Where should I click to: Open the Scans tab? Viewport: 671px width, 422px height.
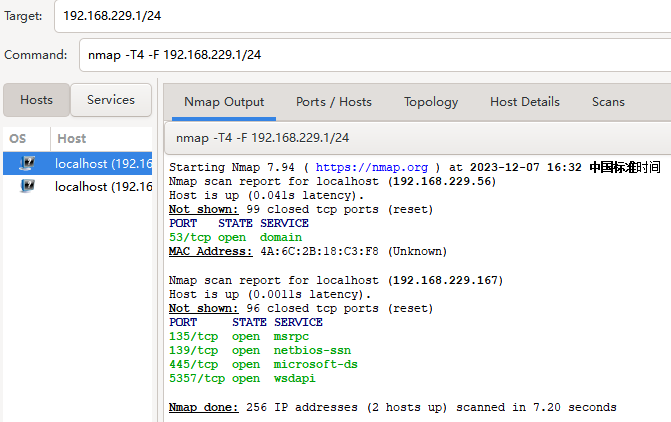(608, 102)
